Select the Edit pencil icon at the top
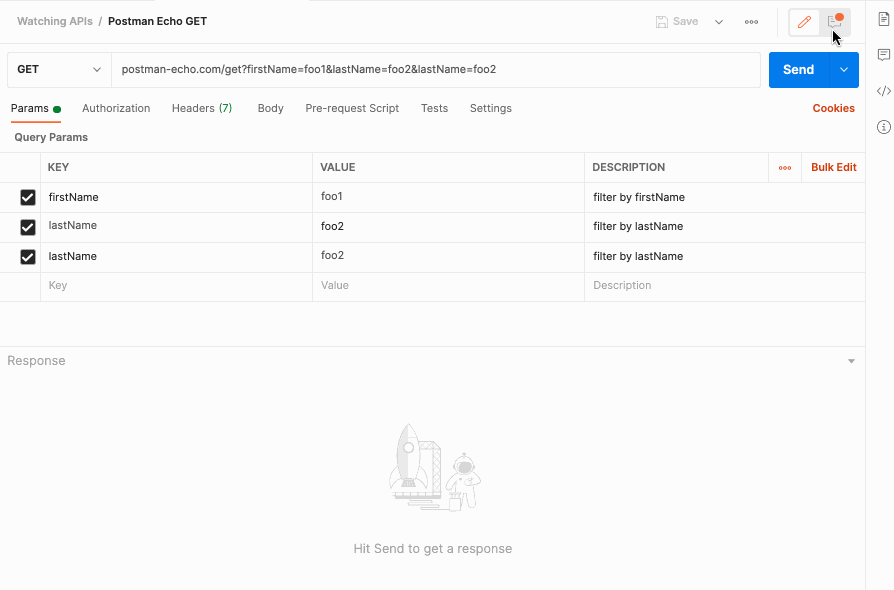This screenshot has height=590, width=894. point(804,21)
